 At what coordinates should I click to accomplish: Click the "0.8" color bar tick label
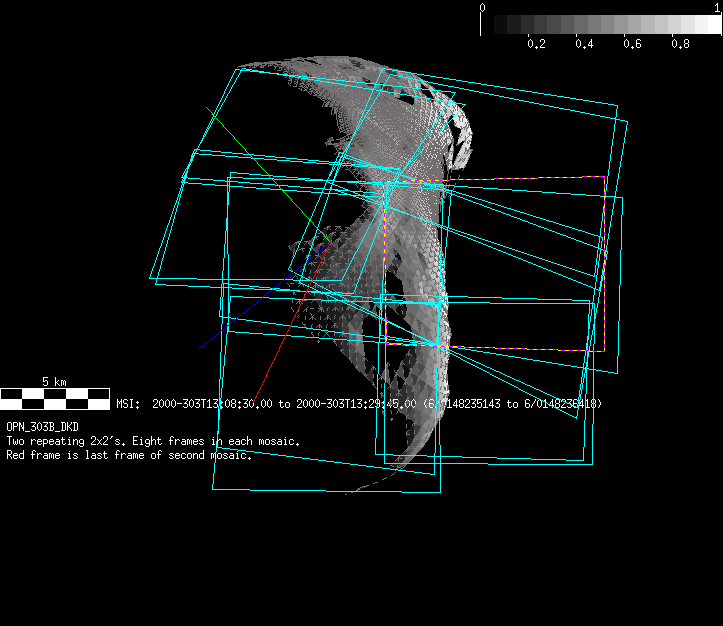pyautogui.click(x=680, y=44)
